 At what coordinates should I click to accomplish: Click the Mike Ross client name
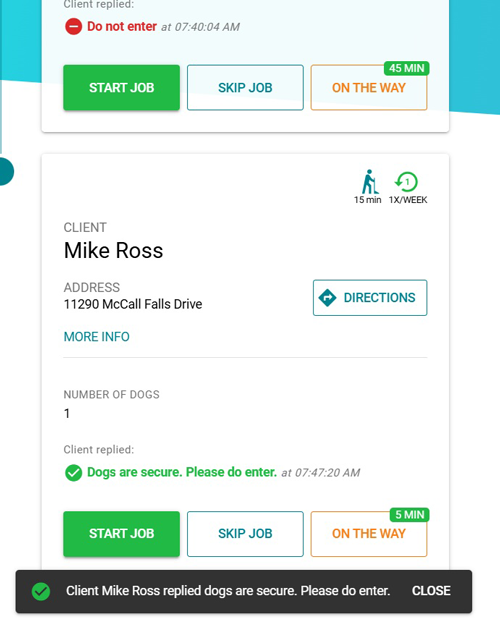[x=113, y=251]
